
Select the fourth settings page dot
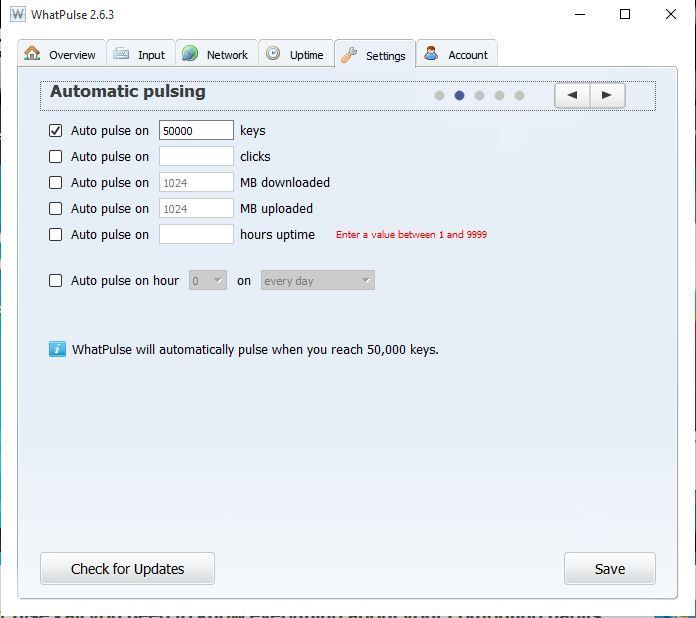click(x=499, y=95)
